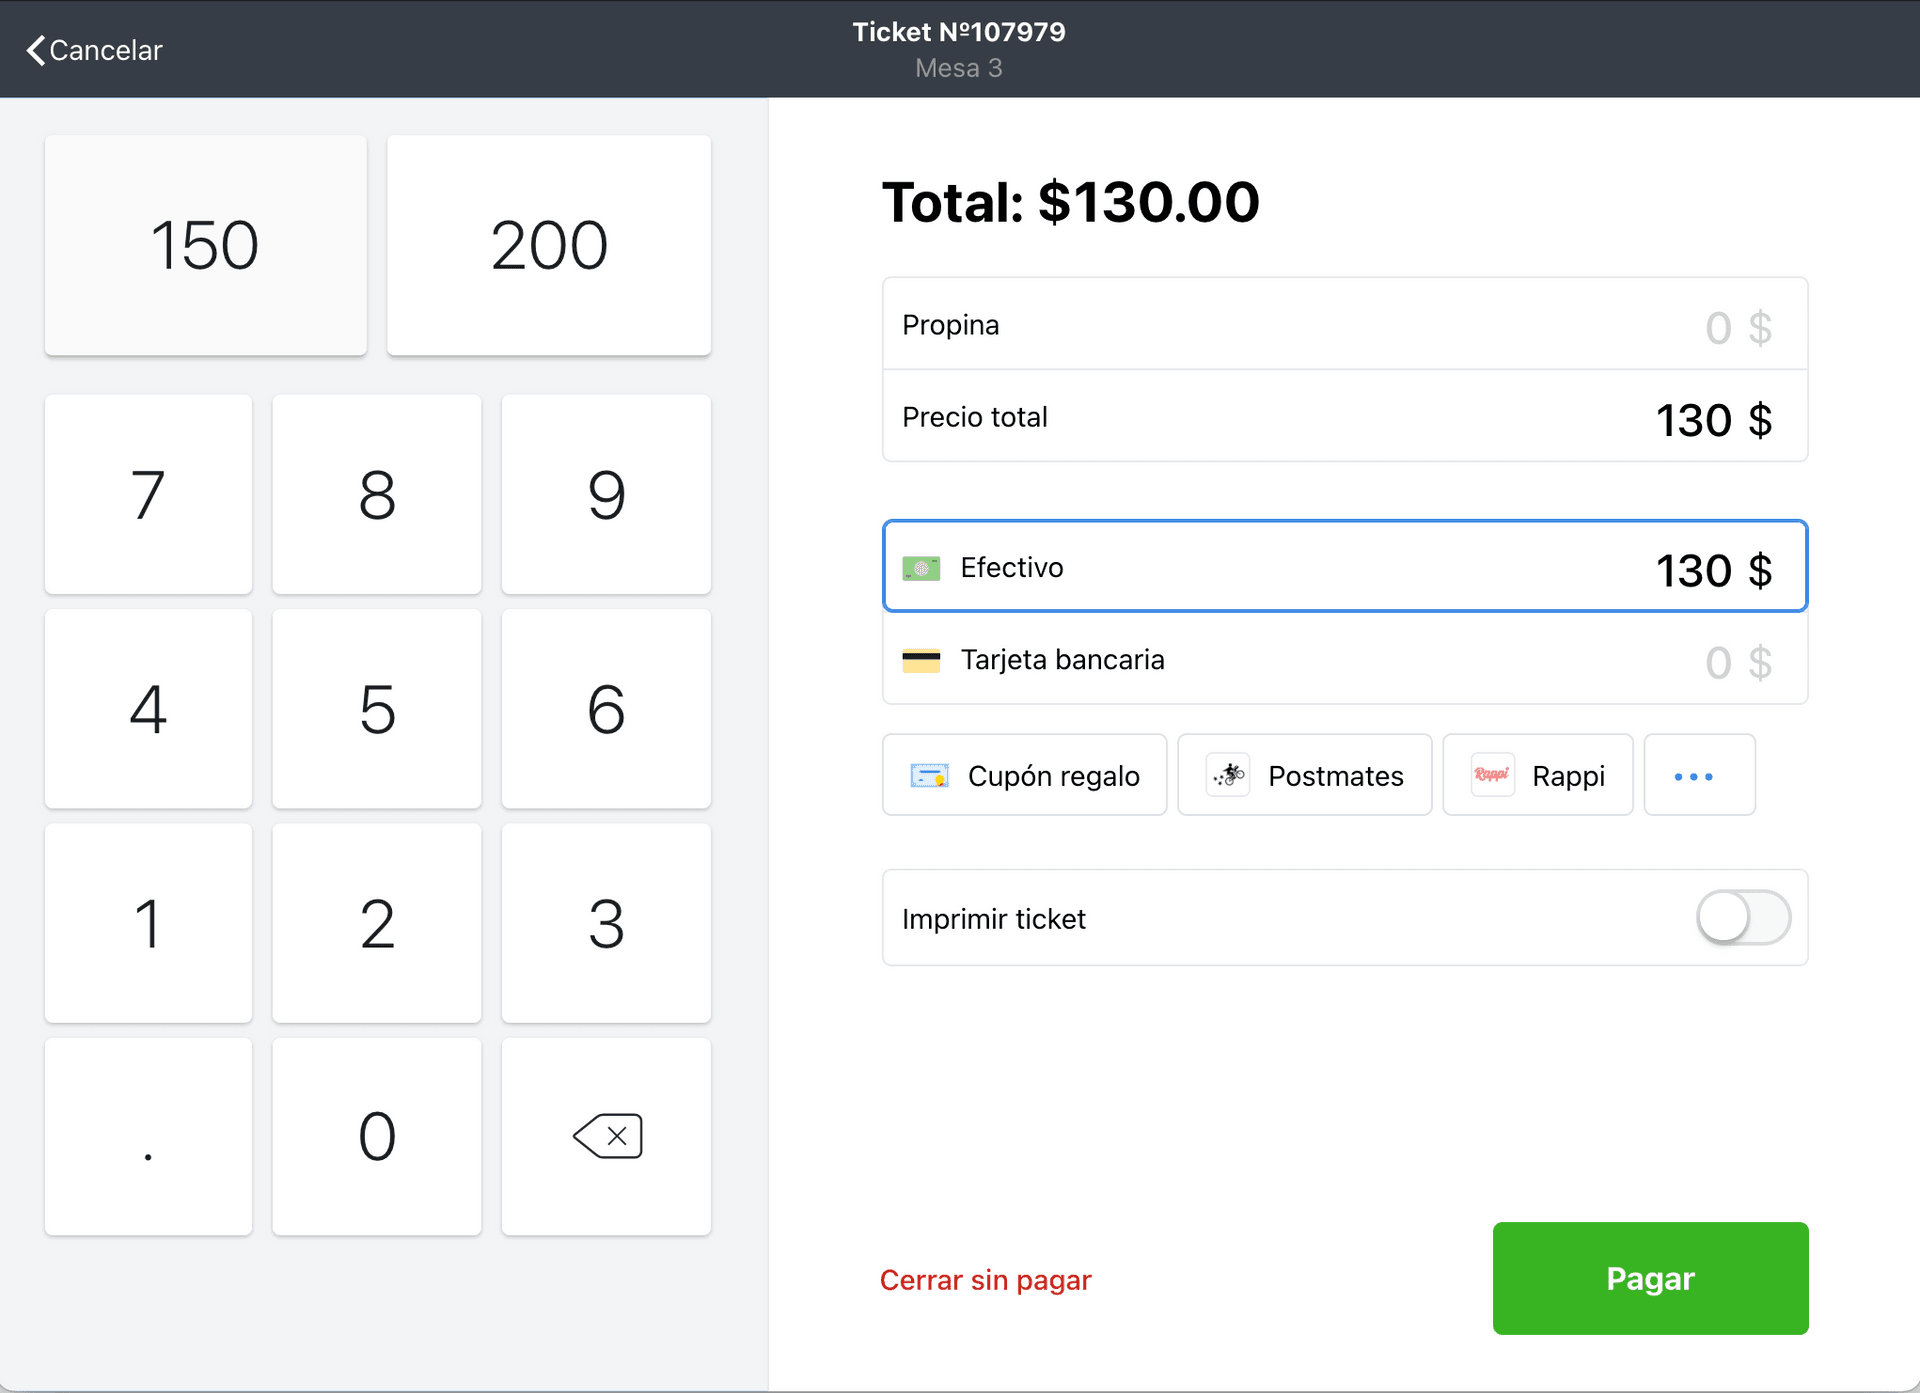Select the Propina tip field

point(1345,324)
